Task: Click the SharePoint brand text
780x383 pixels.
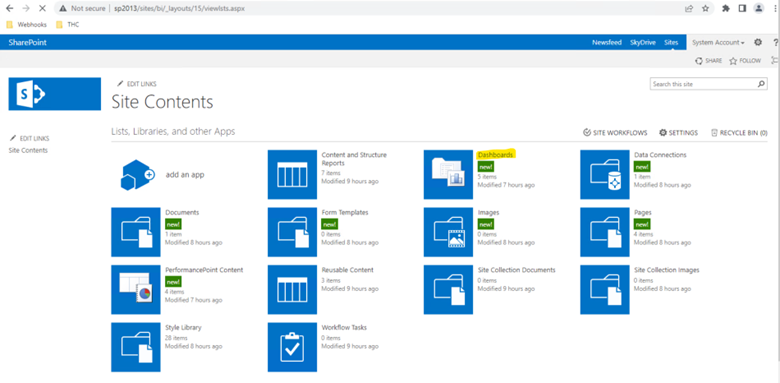Action: click(27, 43)
